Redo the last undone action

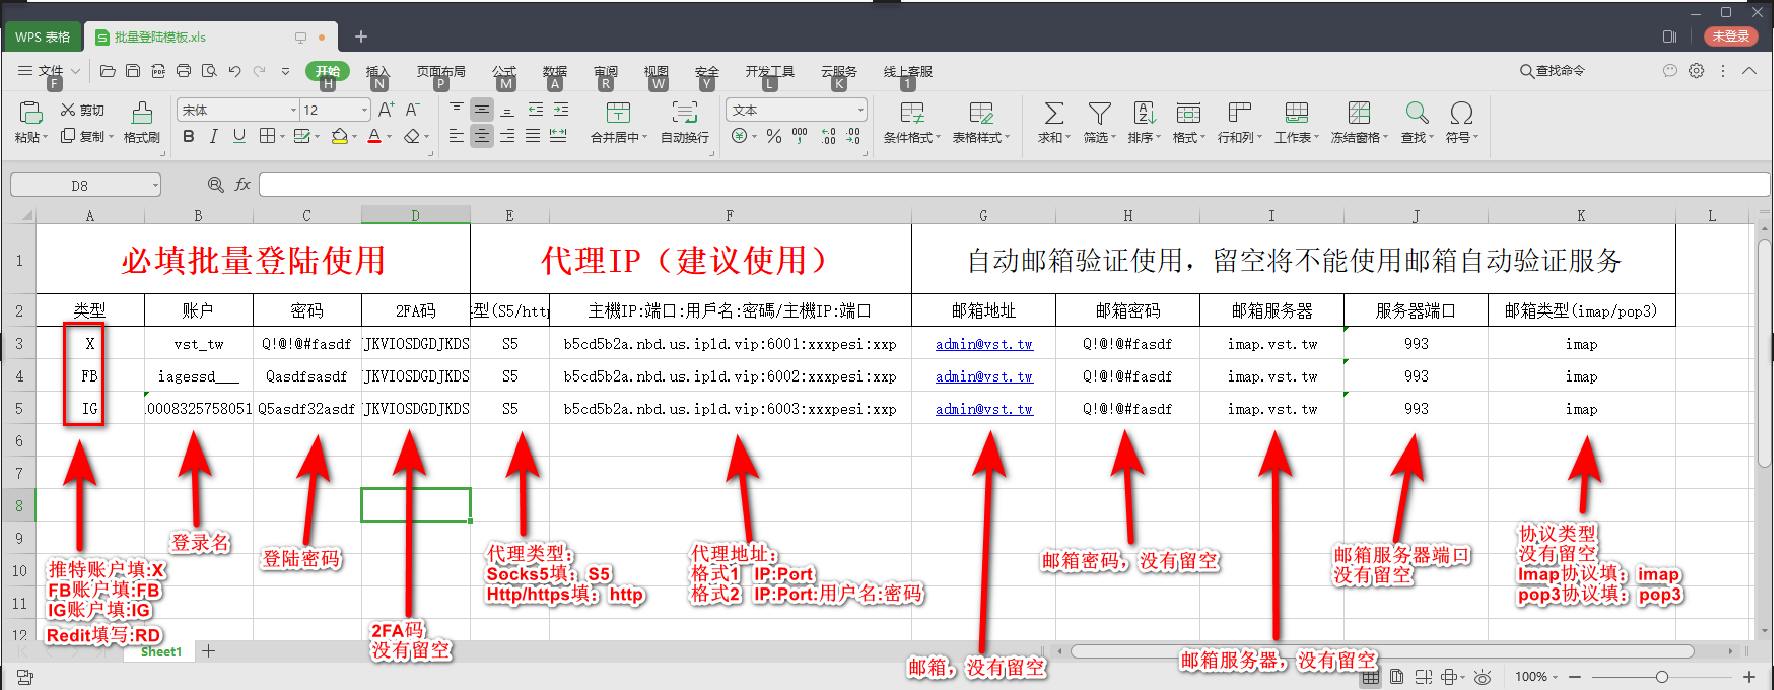click(x=260, y=71)
